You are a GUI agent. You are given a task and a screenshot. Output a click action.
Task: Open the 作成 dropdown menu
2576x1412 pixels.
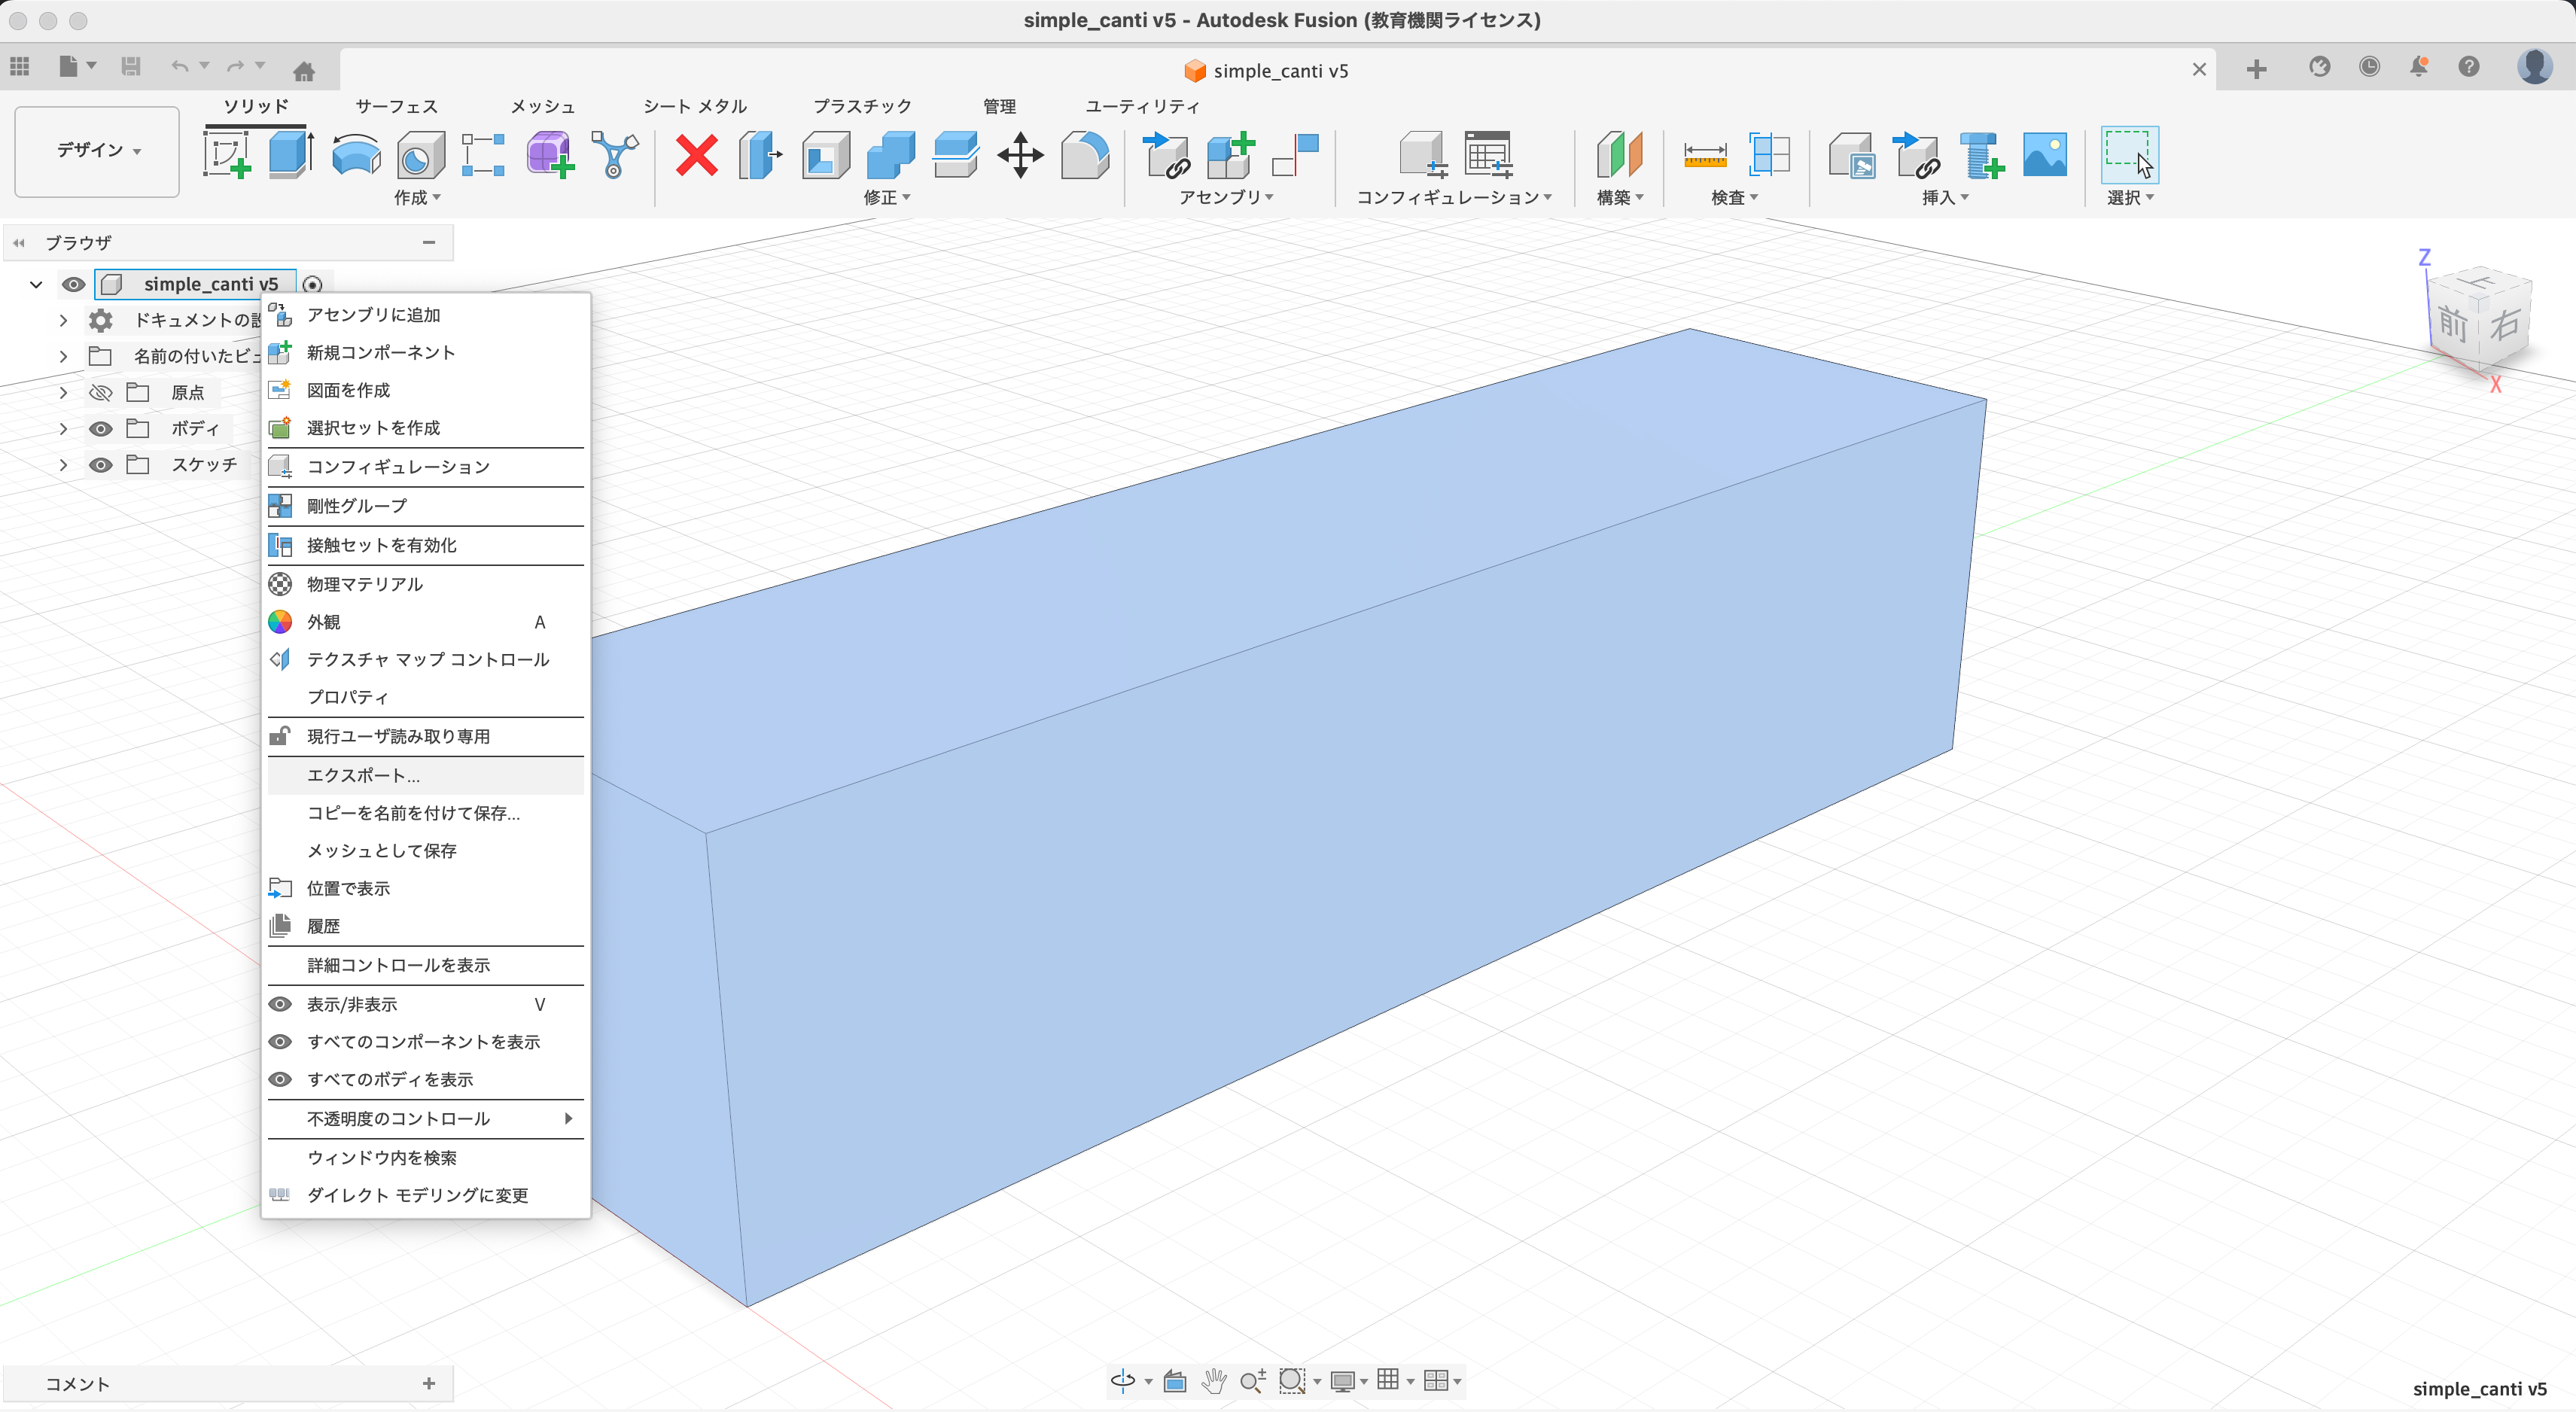(x=418, y=197)
